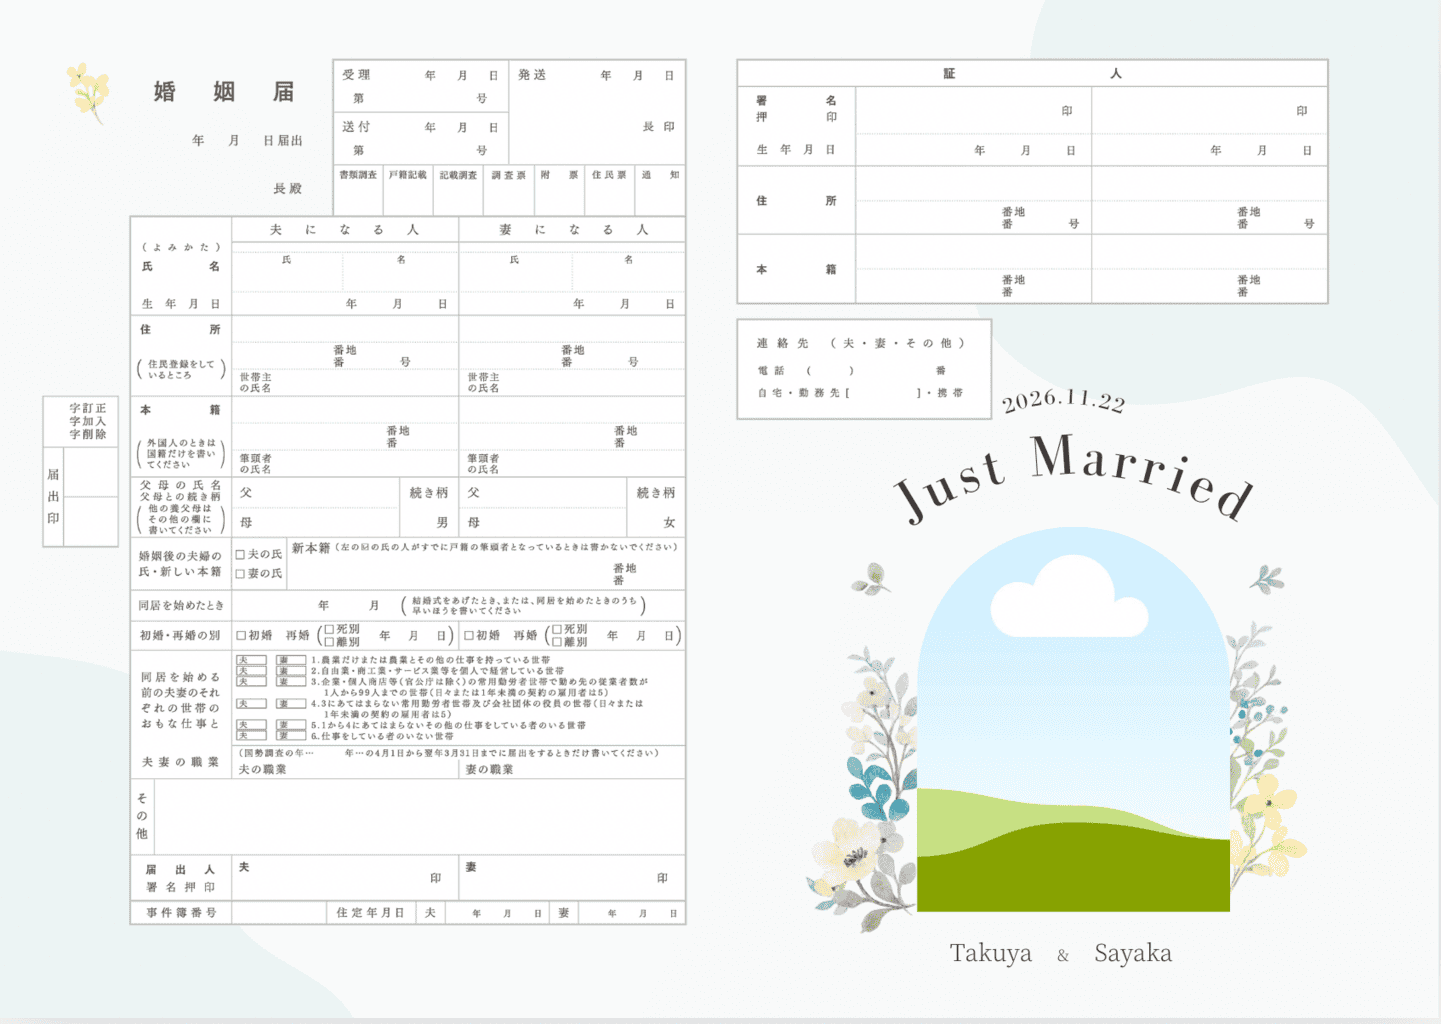Viewport: 1441px width, 1024px height.
Task: Click the name Takuya below the arch
Action: click(x=990, y=953)
